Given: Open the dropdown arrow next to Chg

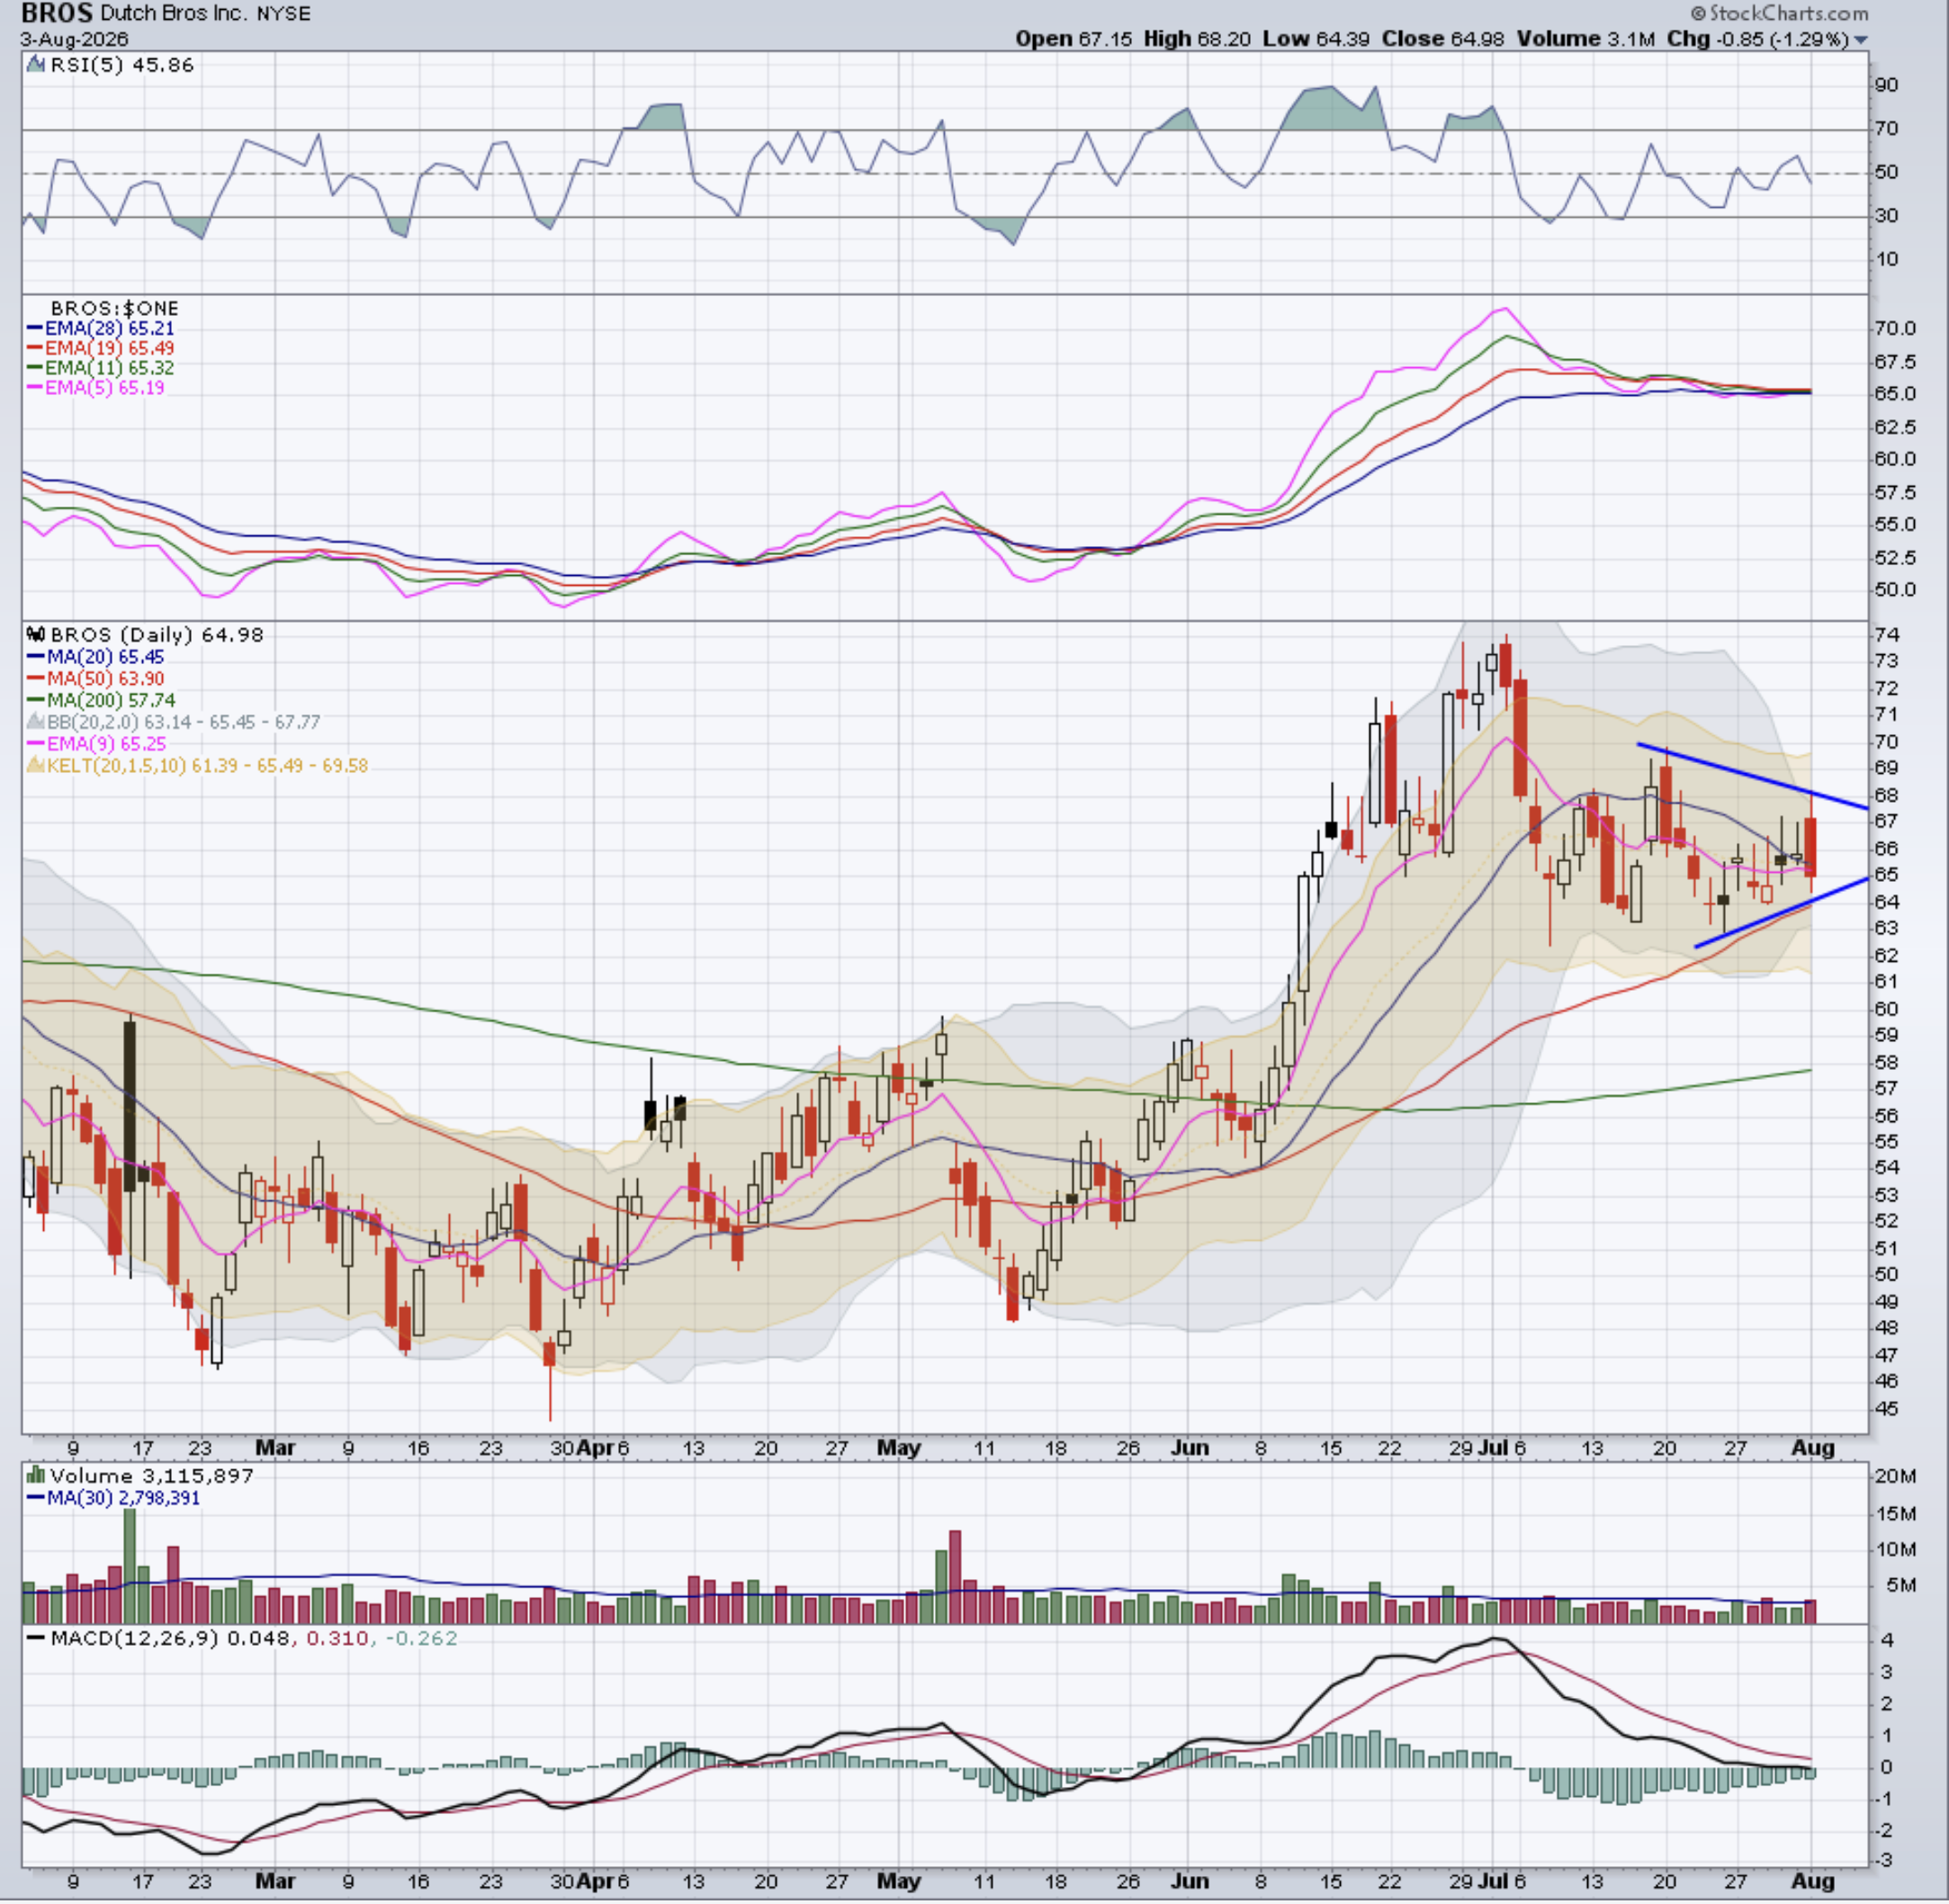Looking at the screenshot, I should pyautogui.click(x=1860, y=40).
